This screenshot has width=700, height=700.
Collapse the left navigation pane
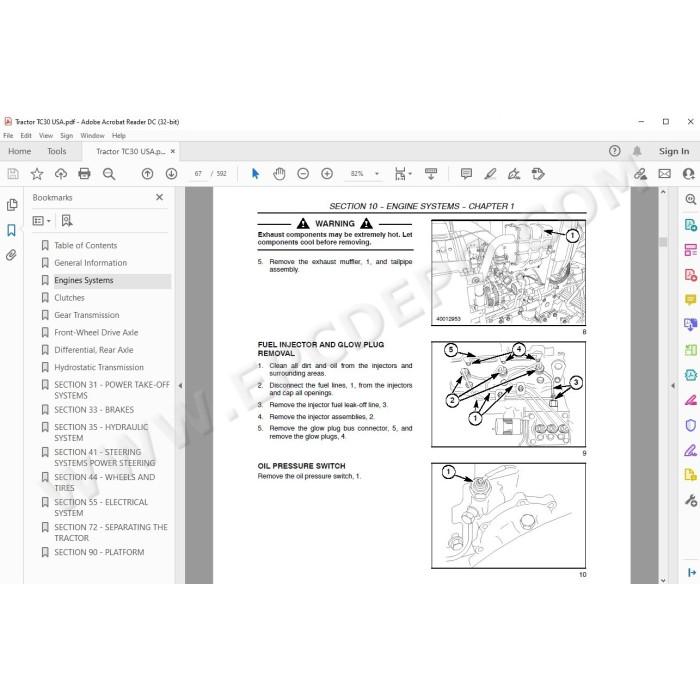(x=180, y=385)
